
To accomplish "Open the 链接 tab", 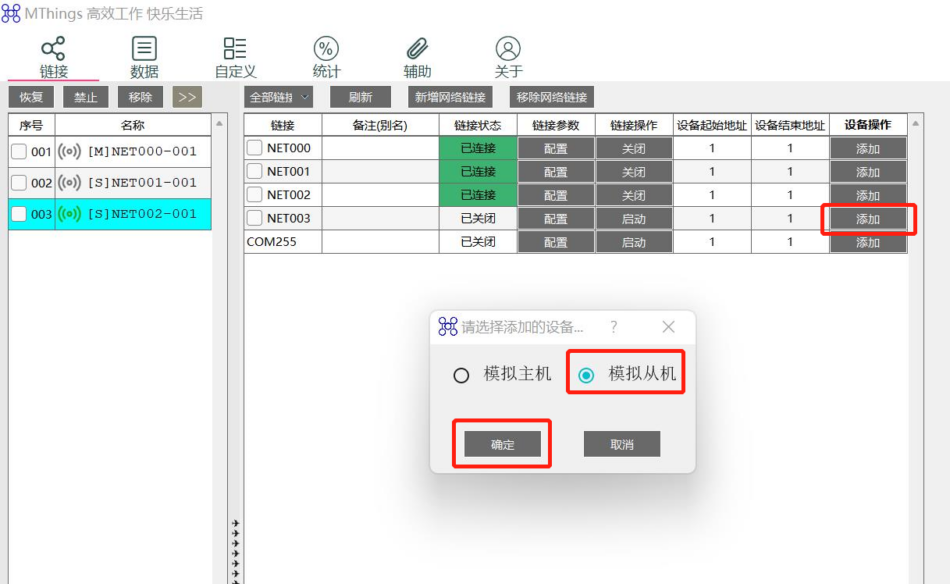I will click(53, 58).
